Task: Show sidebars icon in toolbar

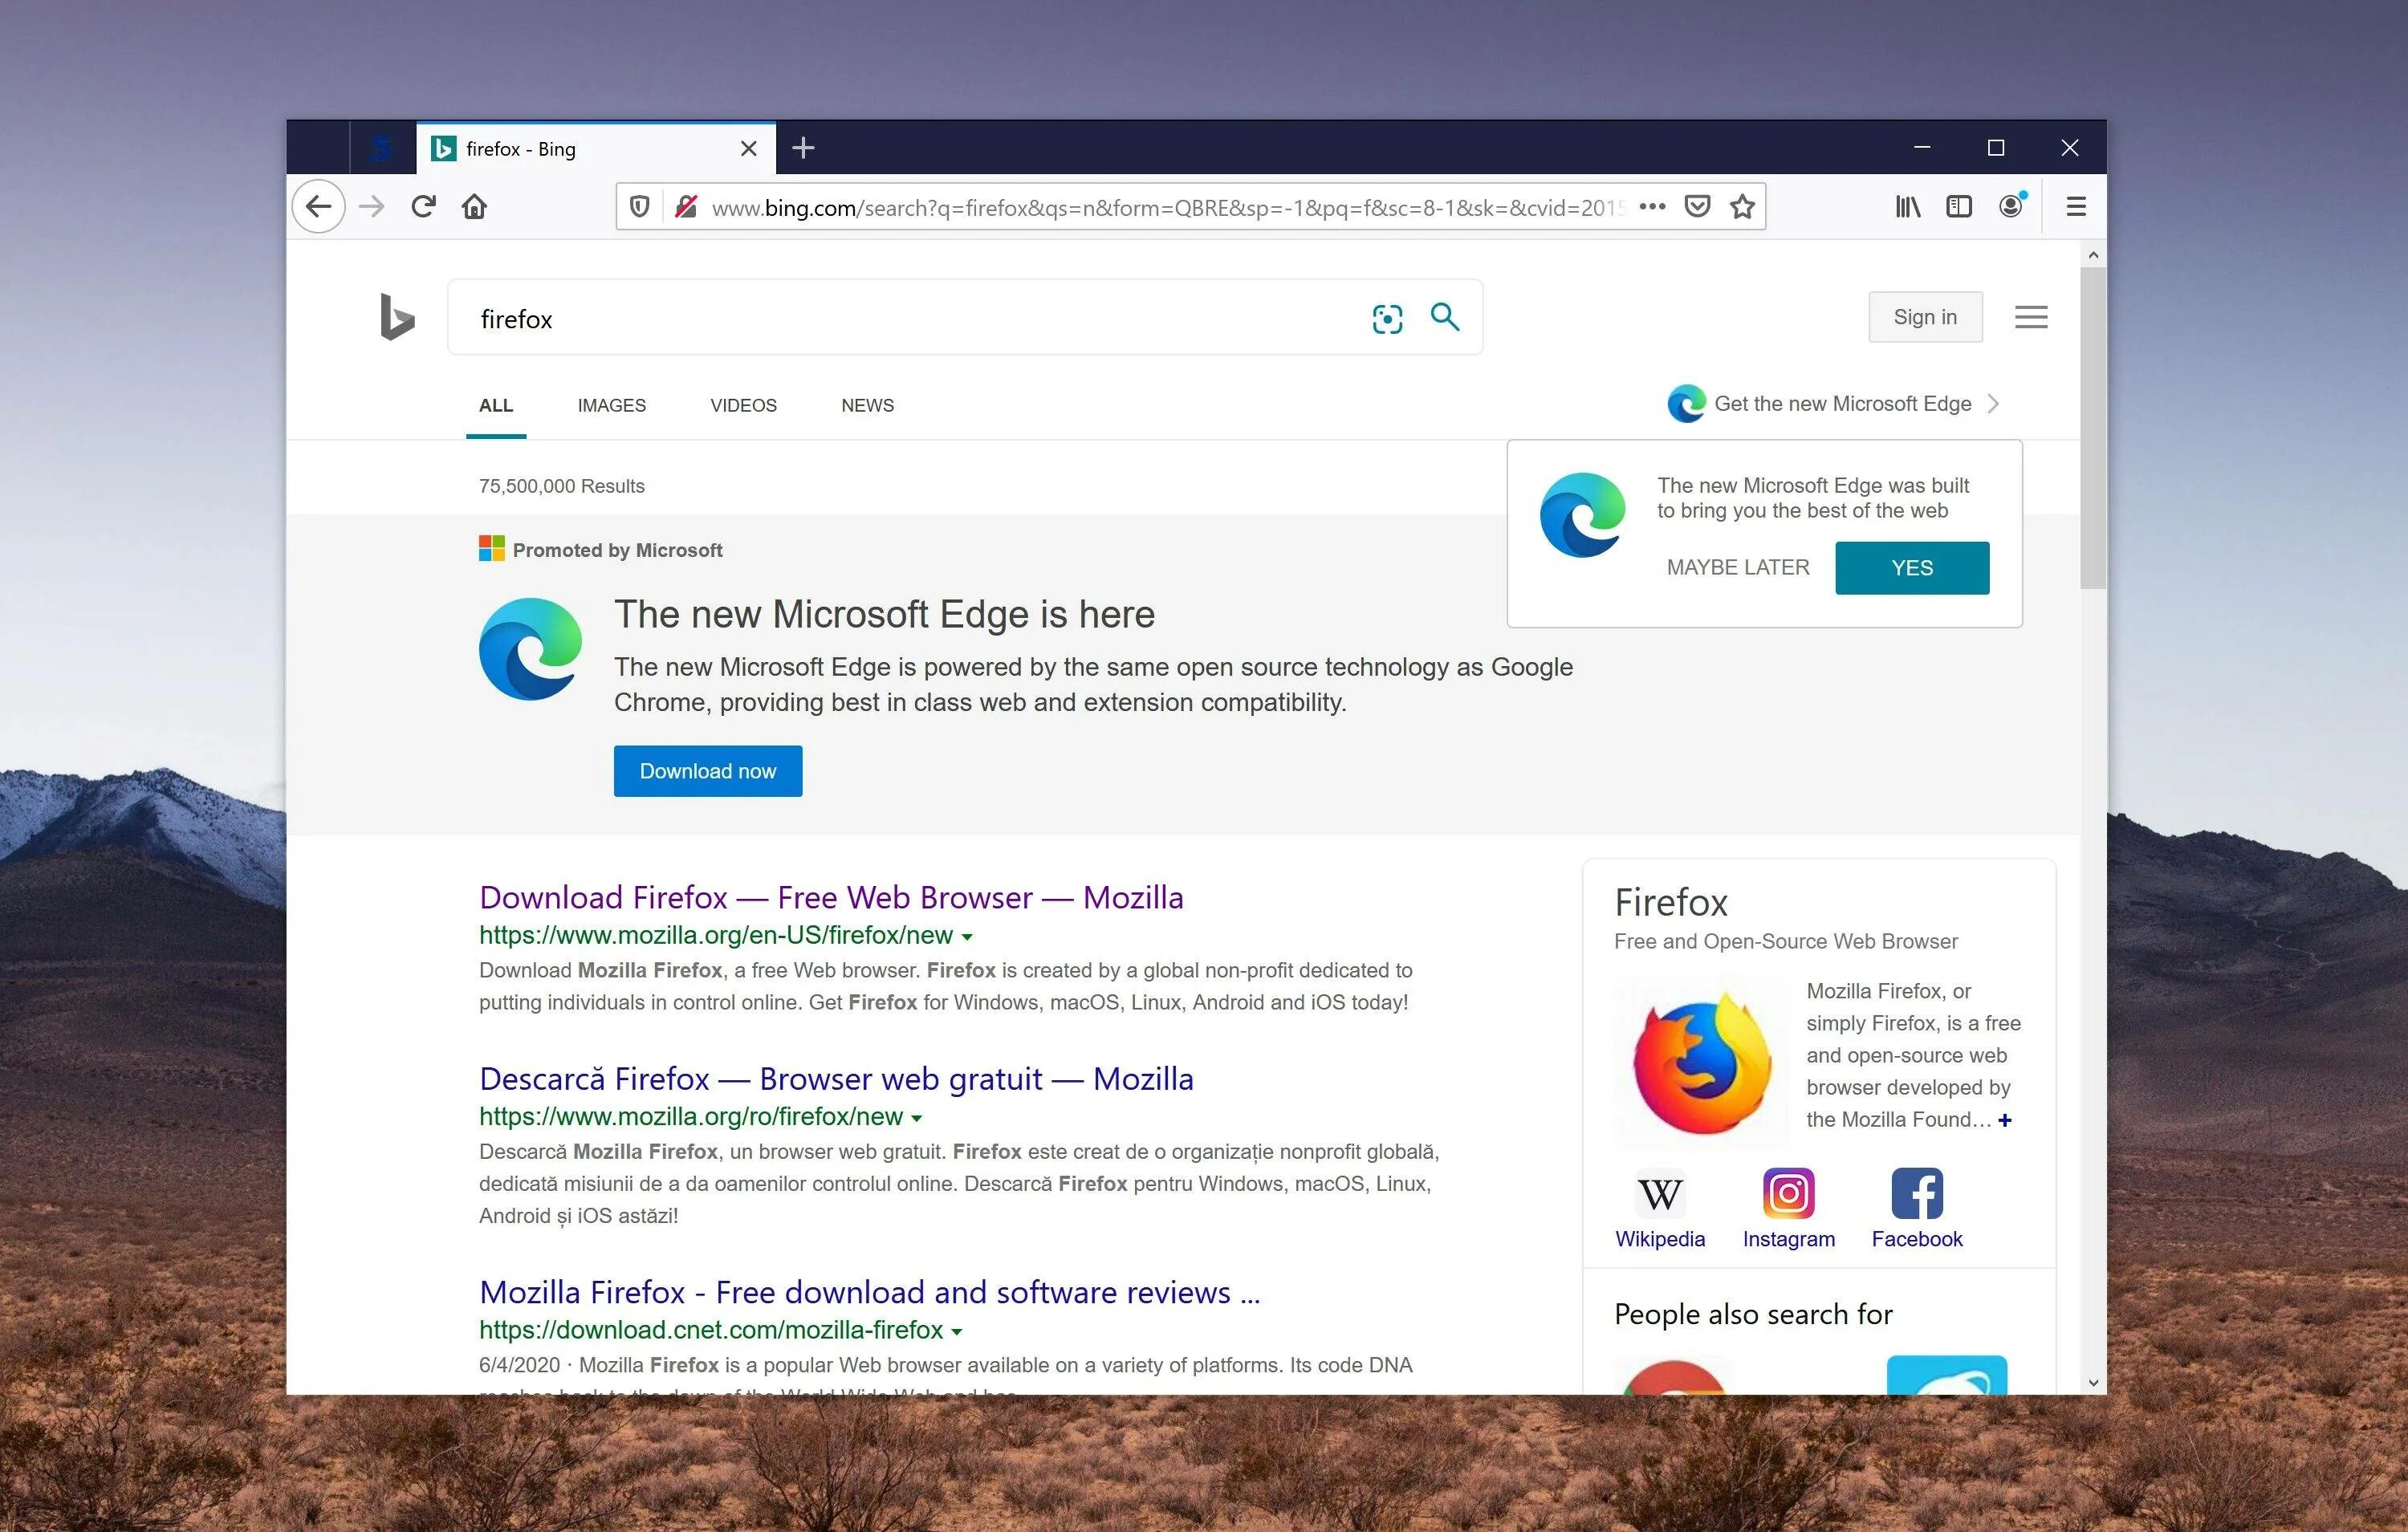Action: pyautogui.click(x=1958, y=207)
